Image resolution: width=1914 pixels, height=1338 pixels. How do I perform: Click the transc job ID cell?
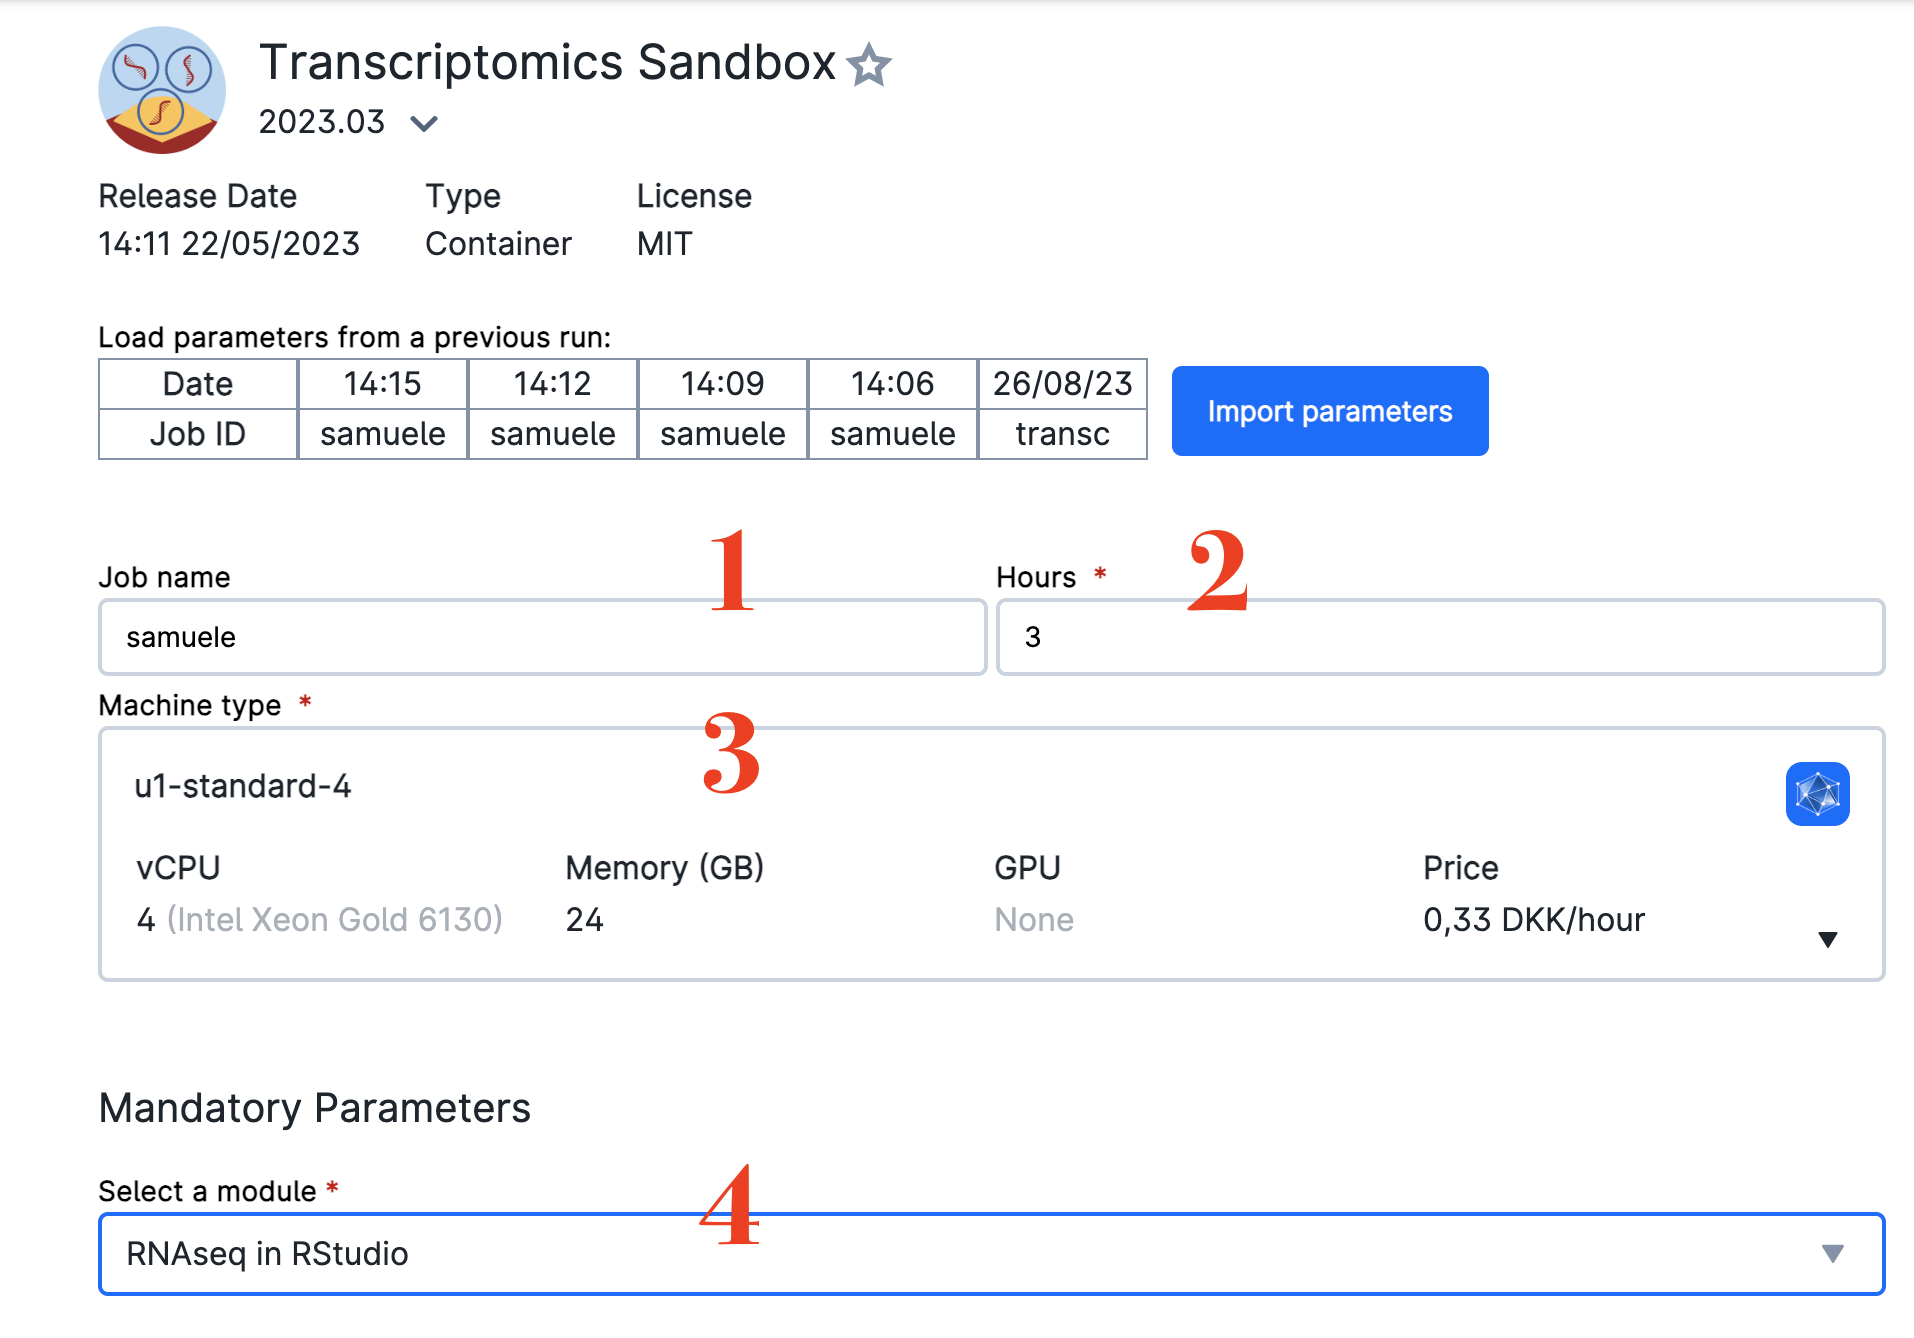1062,434
